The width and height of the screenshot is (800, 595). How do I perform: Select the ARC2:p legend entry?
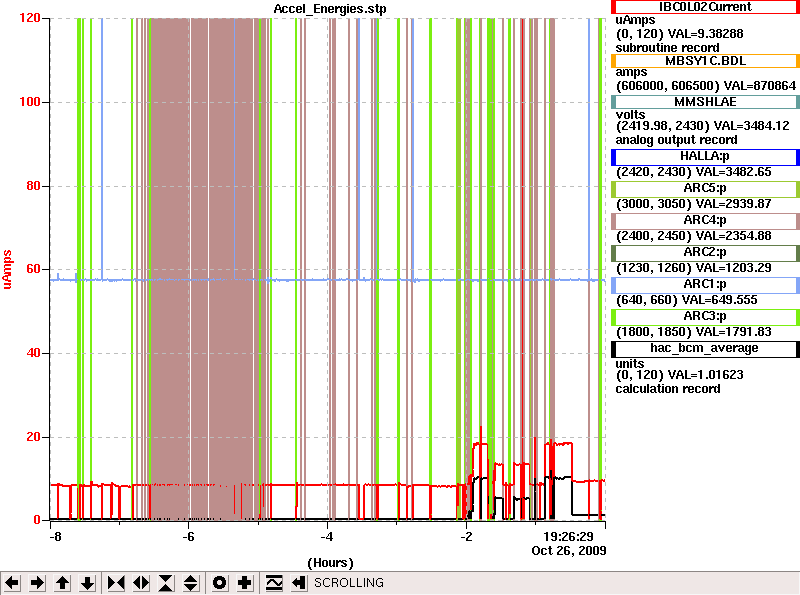pyautogui.click(x=705, y=253)
